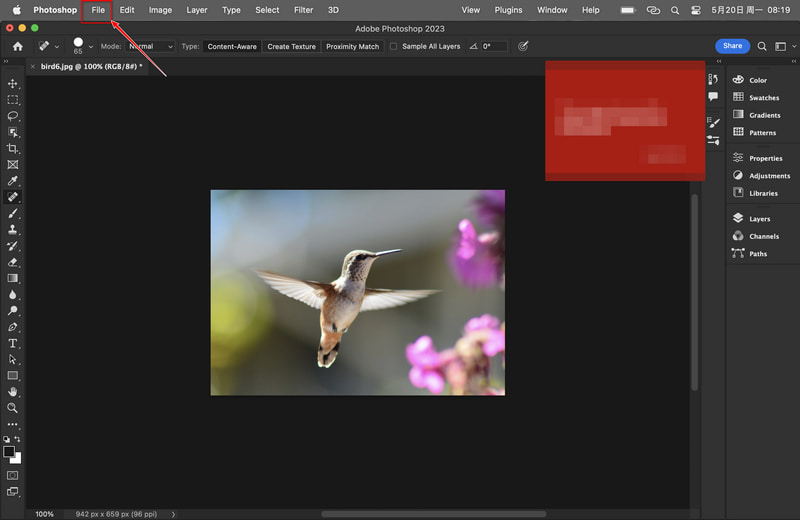This screenshot has height=520, width=800.
Task: Open the Window menu
Action: tap(552, 10)
